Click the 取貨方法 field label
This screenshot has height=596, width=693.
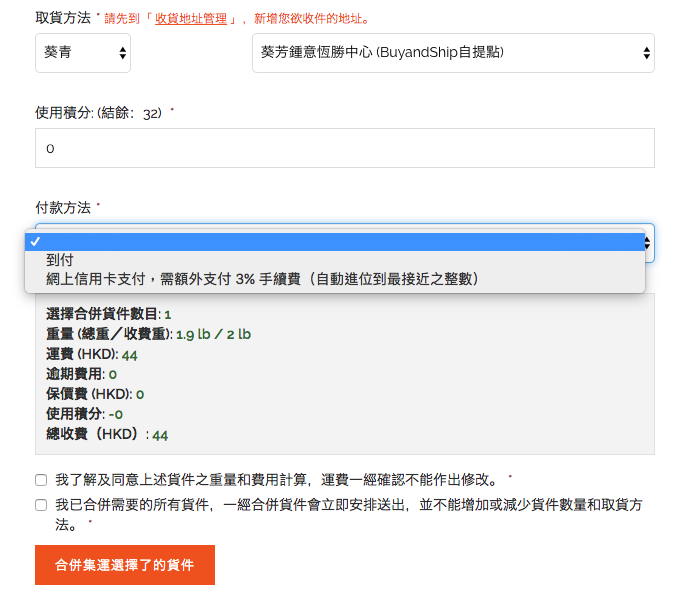[63, 18]
